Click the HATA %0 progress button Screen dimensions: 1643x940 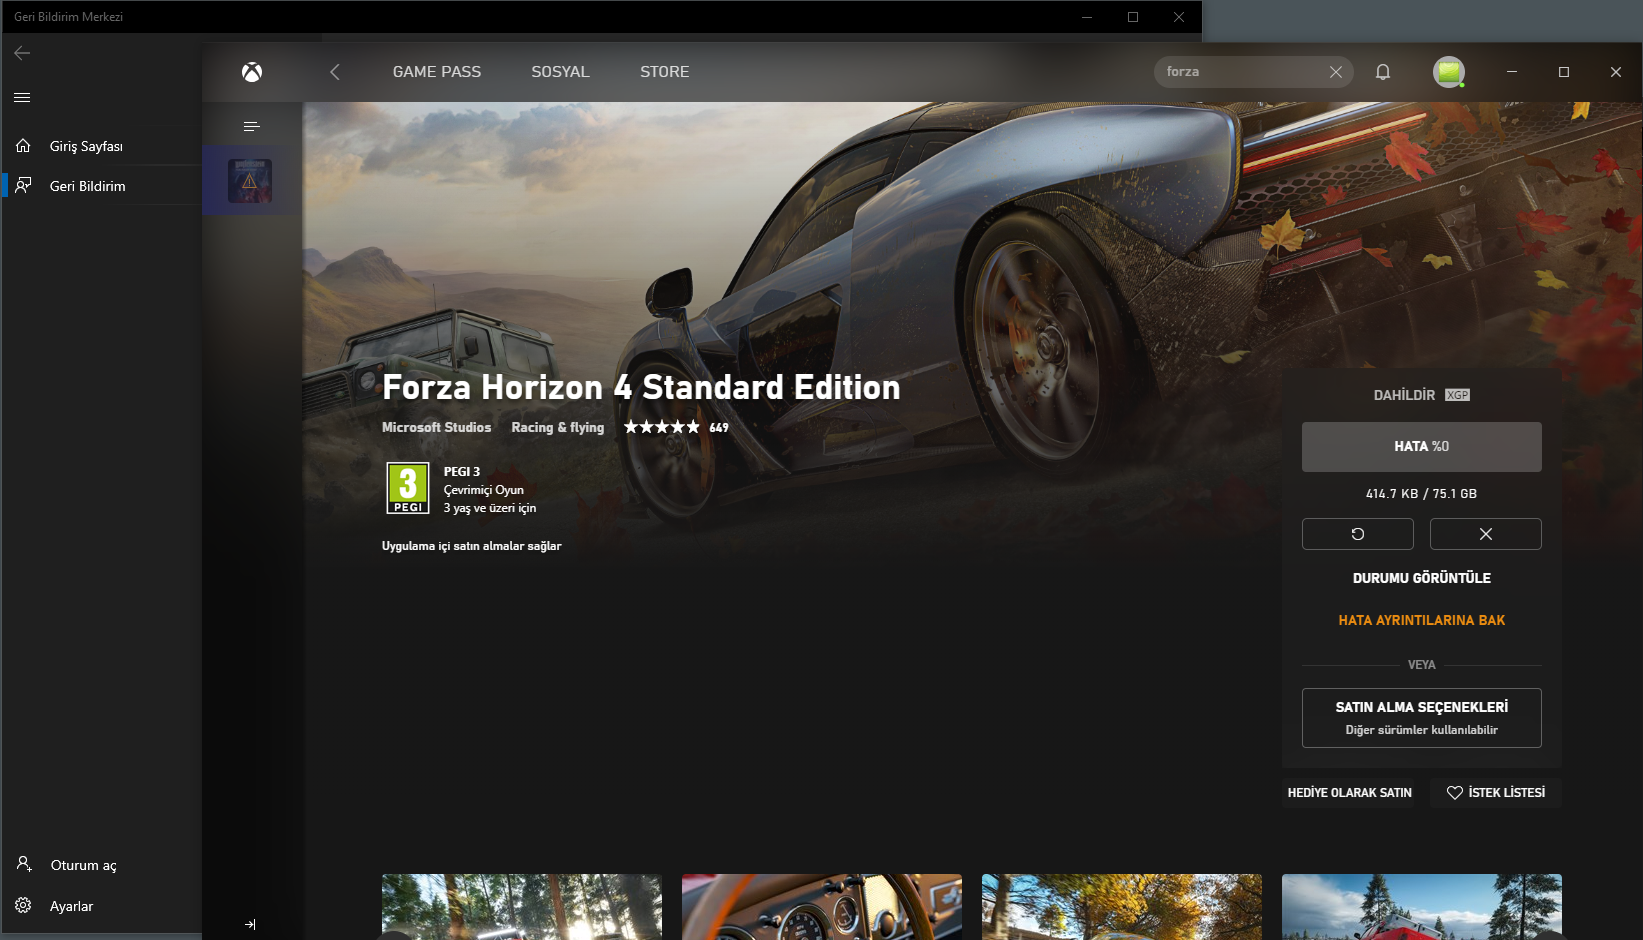pos(1422,446)
